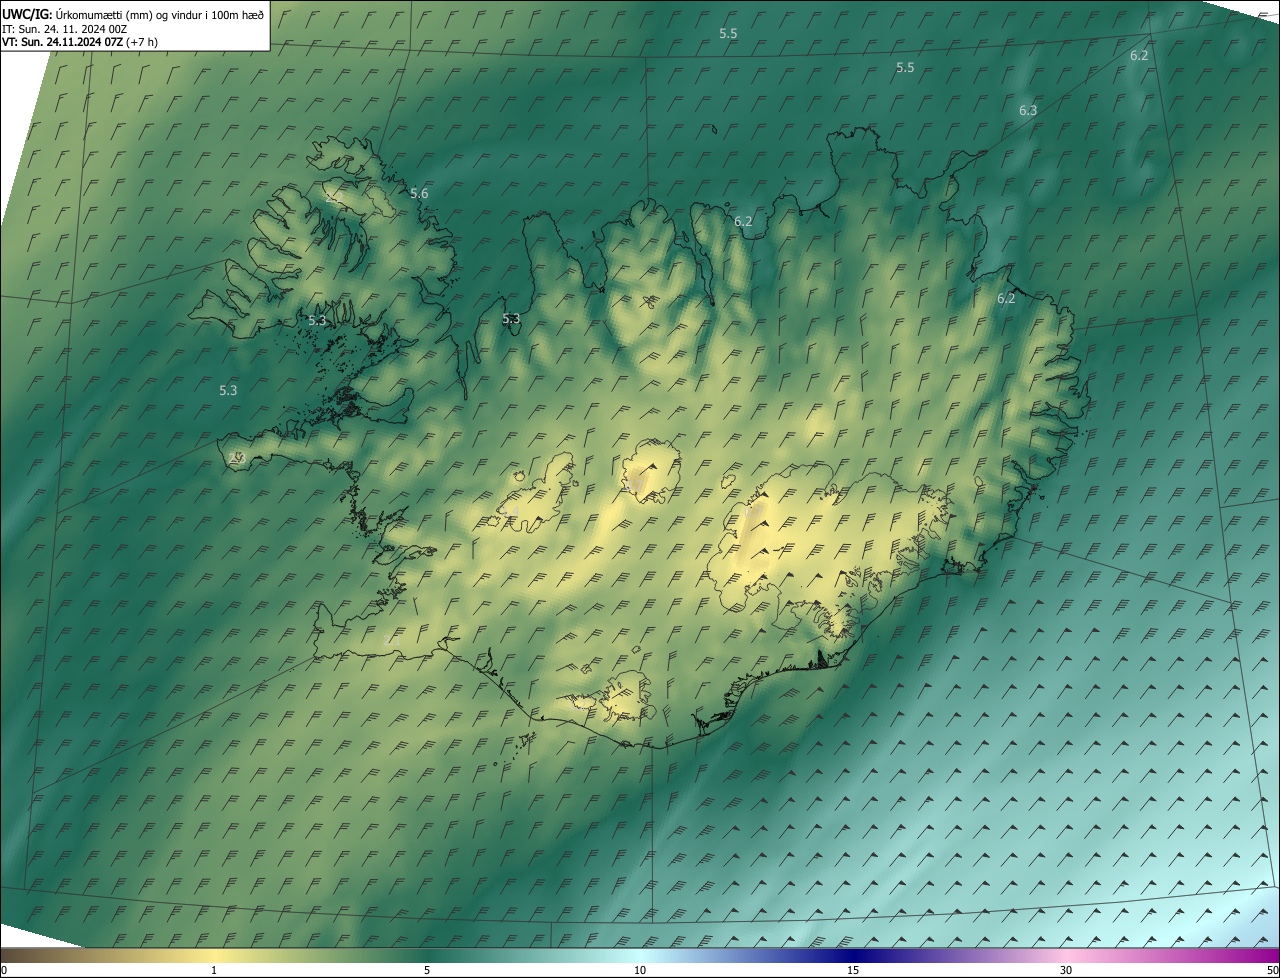This screenshot has height=978, width=1280.
Task: Click the color scale tick label "30"
Action: [x=1066, y=970]
